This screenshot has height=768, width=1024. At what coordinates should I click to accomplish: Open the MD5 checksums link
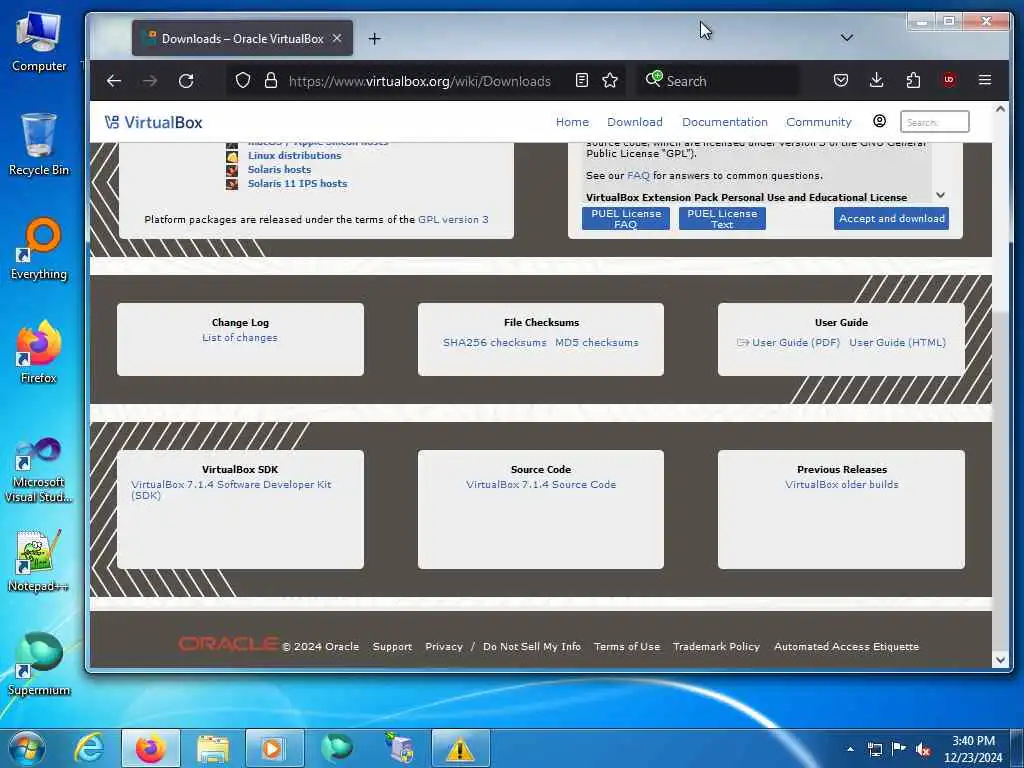597,342
